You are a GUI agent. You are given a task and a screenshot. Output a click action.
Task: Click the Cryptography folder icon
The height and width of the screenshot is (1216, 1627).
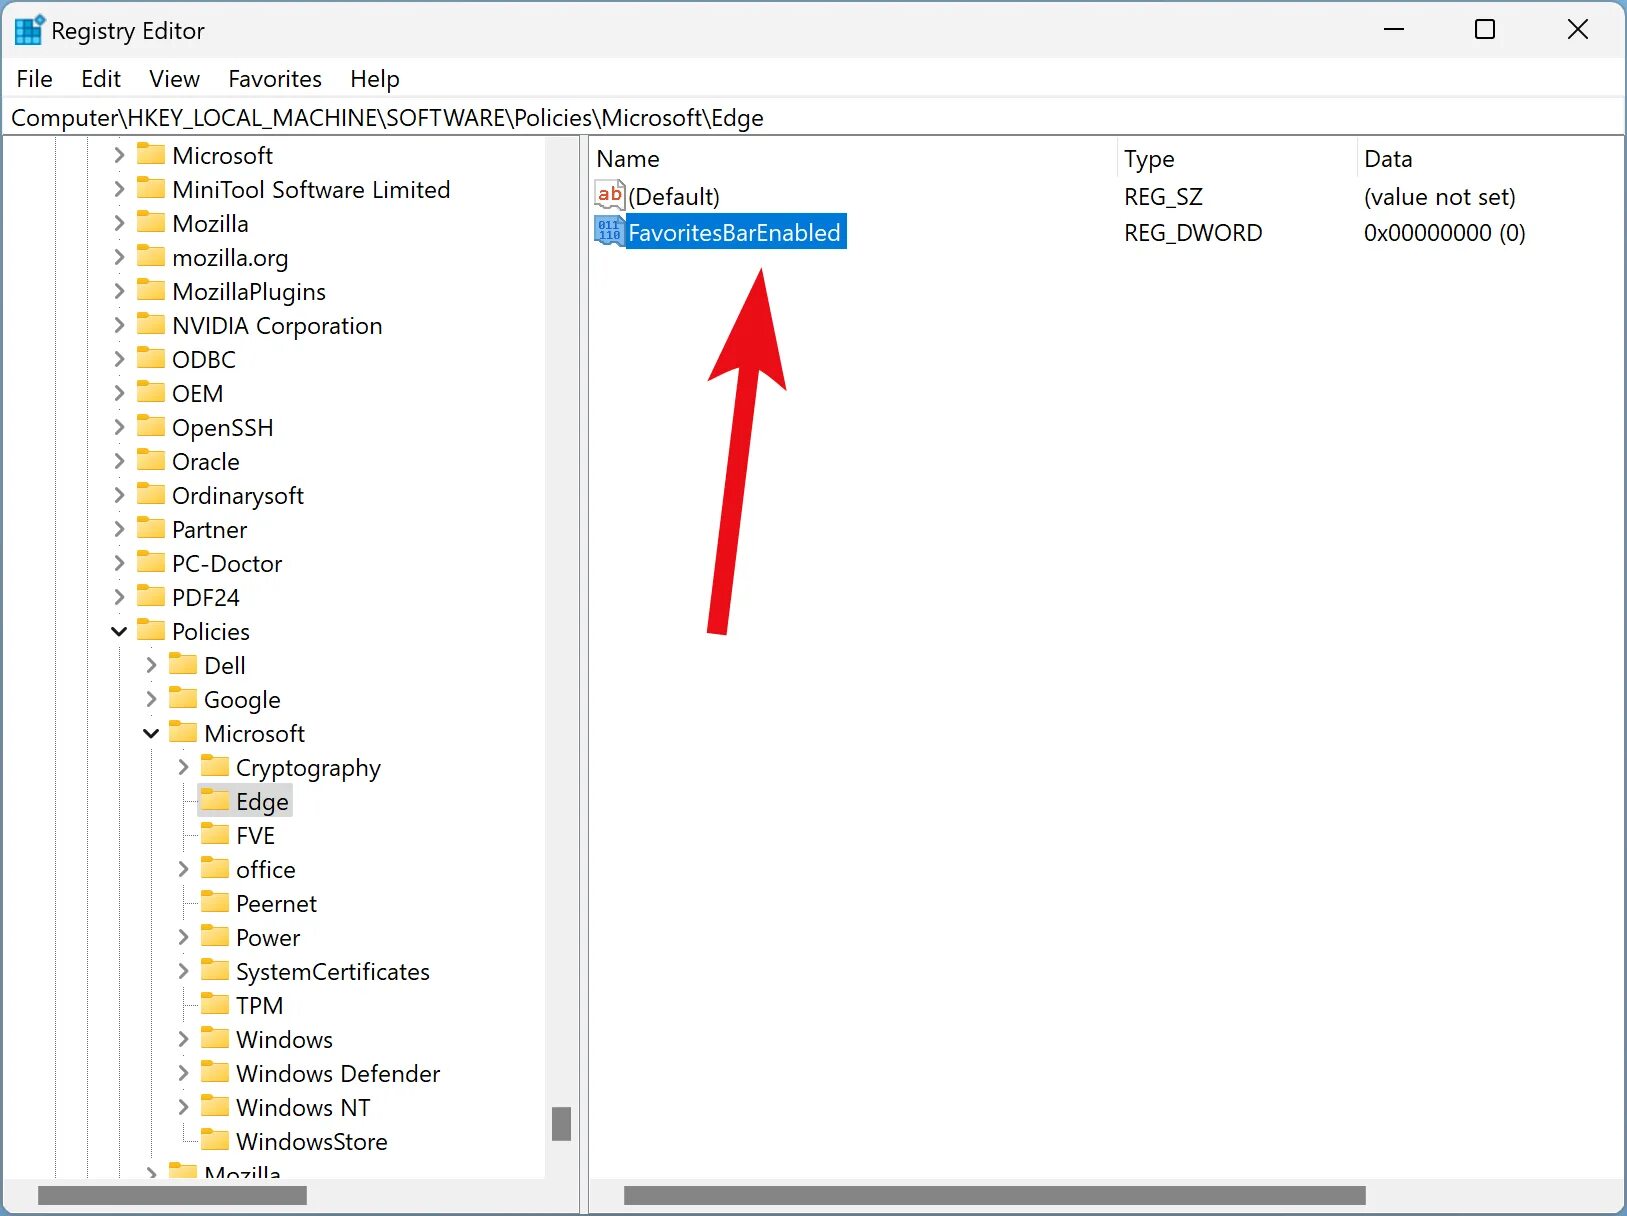[215, 767]
